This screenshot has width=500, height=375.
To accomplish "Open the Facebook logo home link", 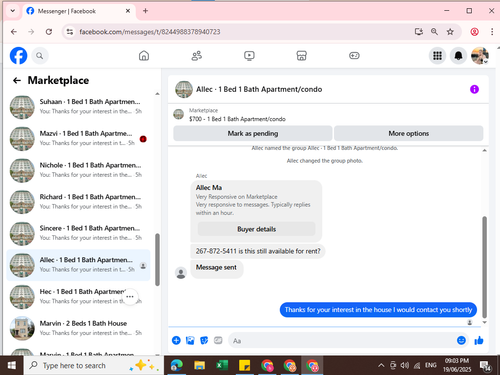I will (x=18, y=55).
